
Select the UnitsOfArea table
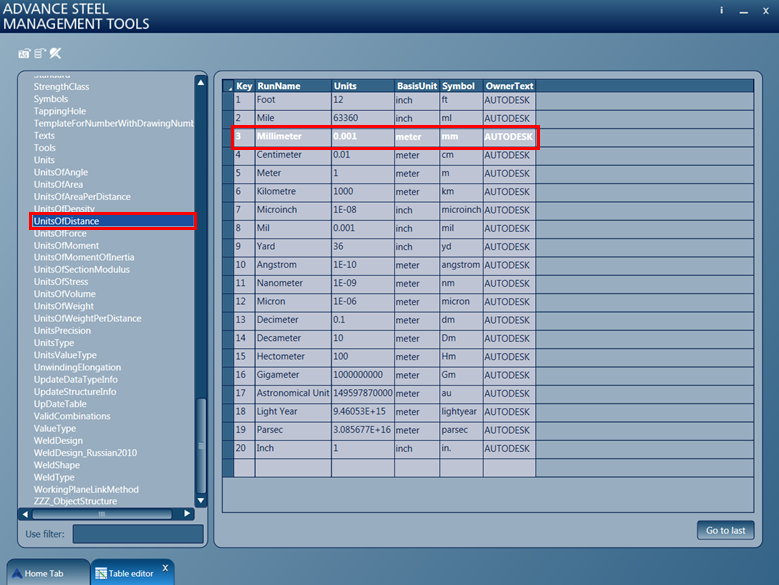[58, 184]
